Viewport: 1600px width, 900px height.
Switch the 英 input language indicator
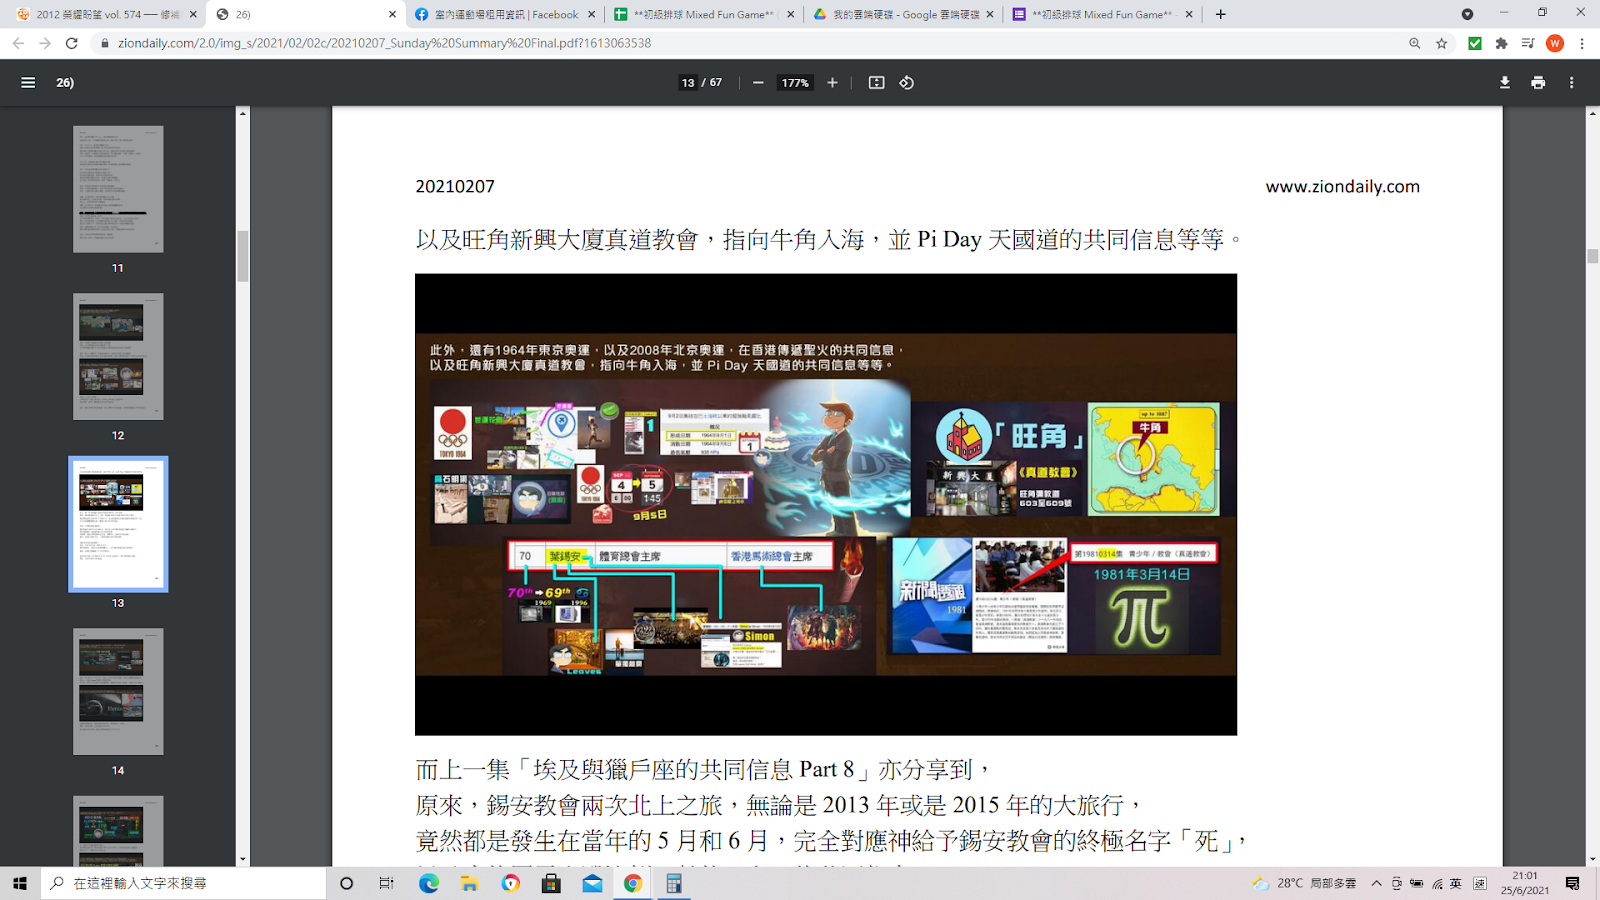point(1455,883)
